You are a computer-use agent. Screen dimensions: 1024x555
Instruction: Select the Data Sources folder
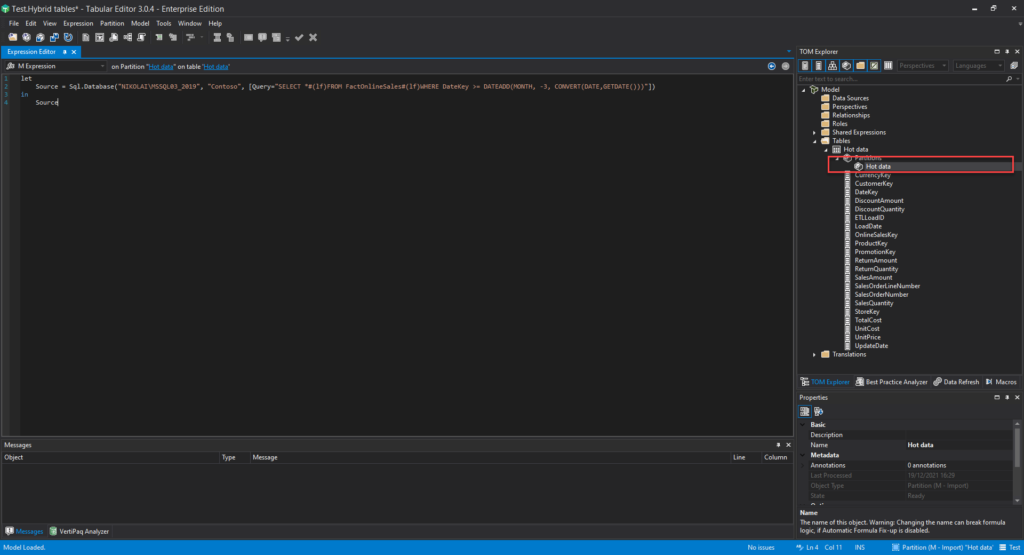[850, 99]
